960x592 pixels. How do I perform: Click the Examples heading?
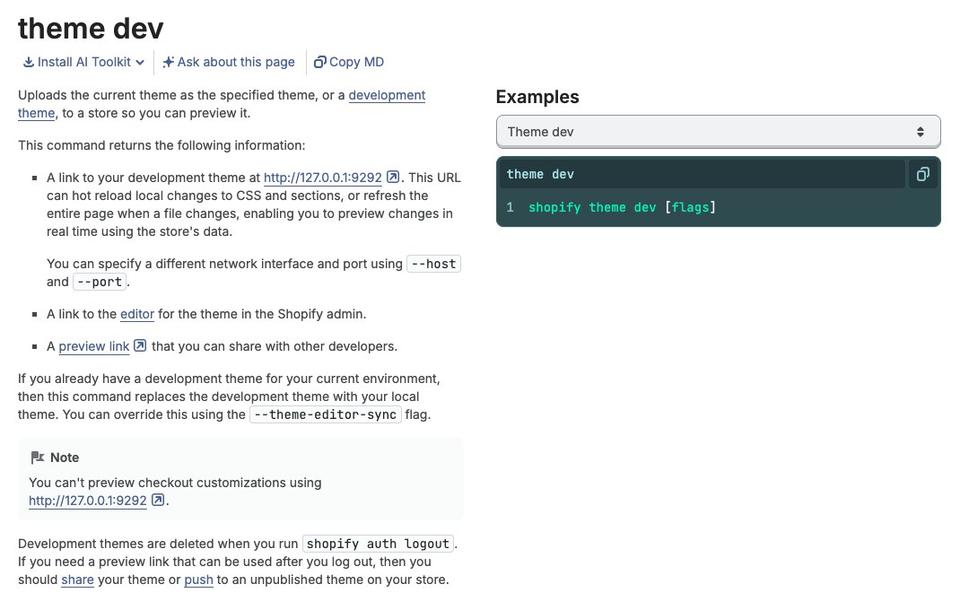[538, 97]
